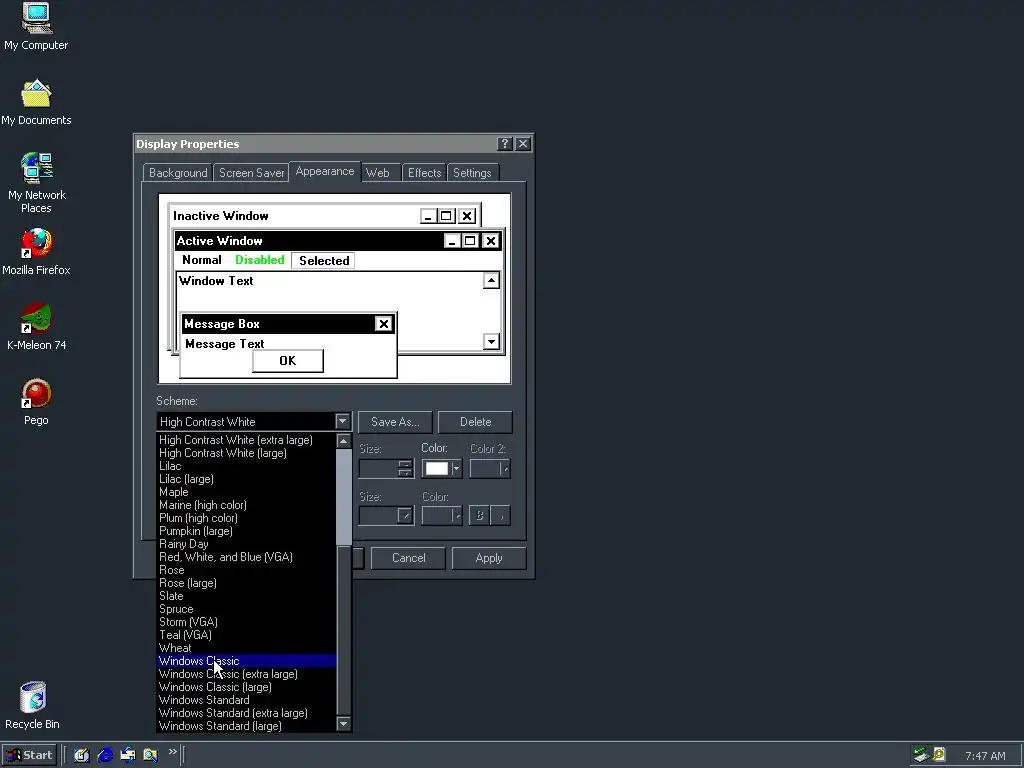Pick the Rose (large) scheme
The image size is (1024, 768).
pos(246,583)
